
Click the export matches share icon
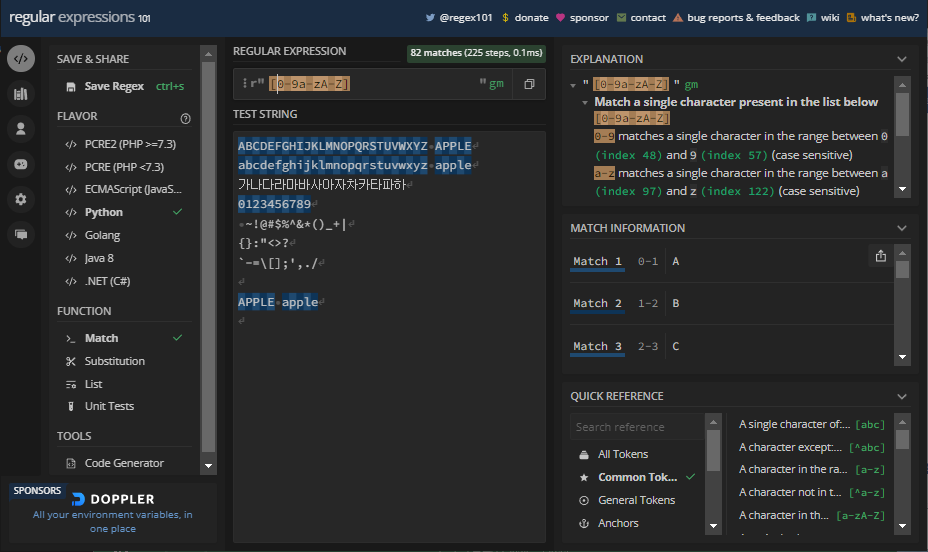tap(881, 256)
